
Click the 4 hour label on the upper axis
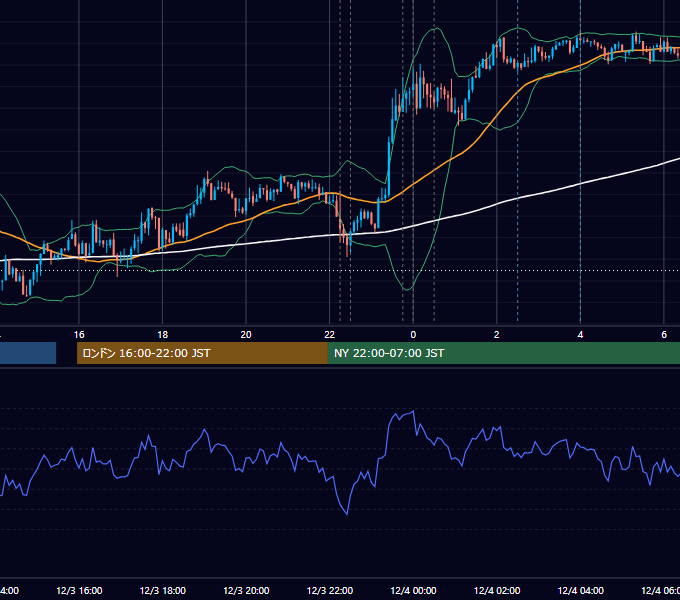(580, 335)
